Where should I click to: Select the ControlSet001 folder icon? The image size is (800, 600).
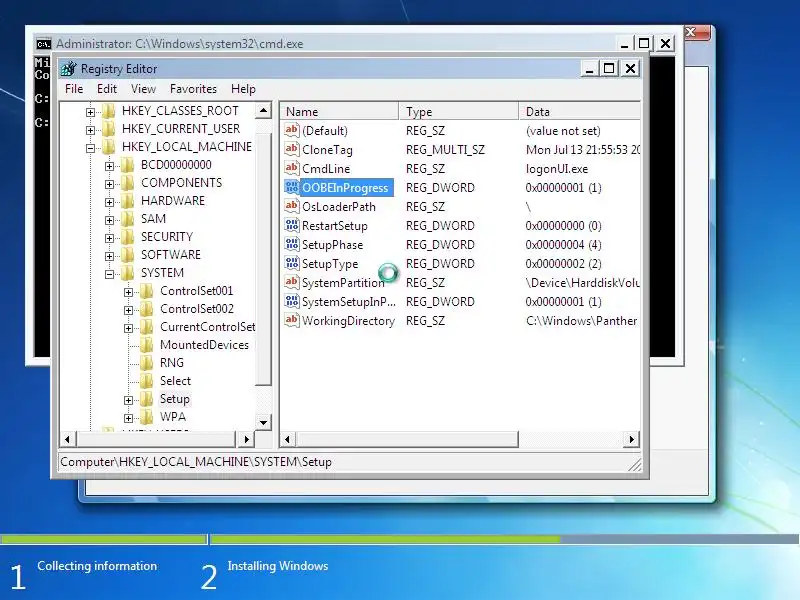point(146,291)
